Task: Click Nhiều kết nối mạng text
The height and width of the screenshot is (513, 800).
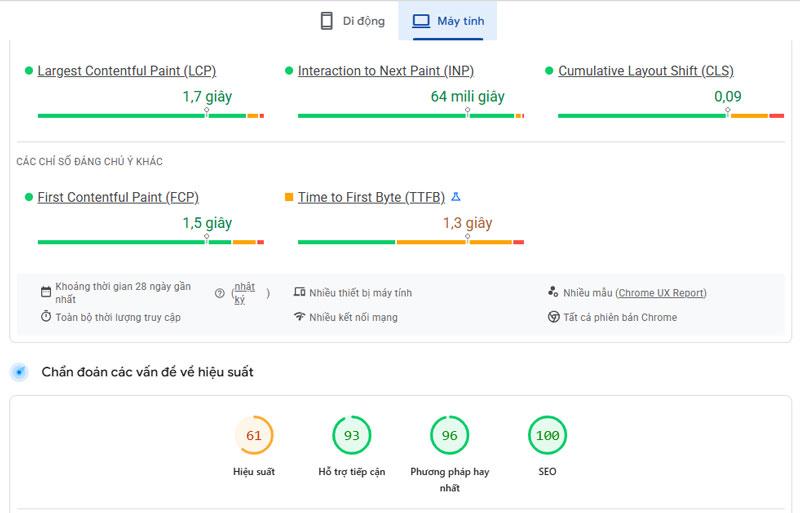Action: point(353,317)
